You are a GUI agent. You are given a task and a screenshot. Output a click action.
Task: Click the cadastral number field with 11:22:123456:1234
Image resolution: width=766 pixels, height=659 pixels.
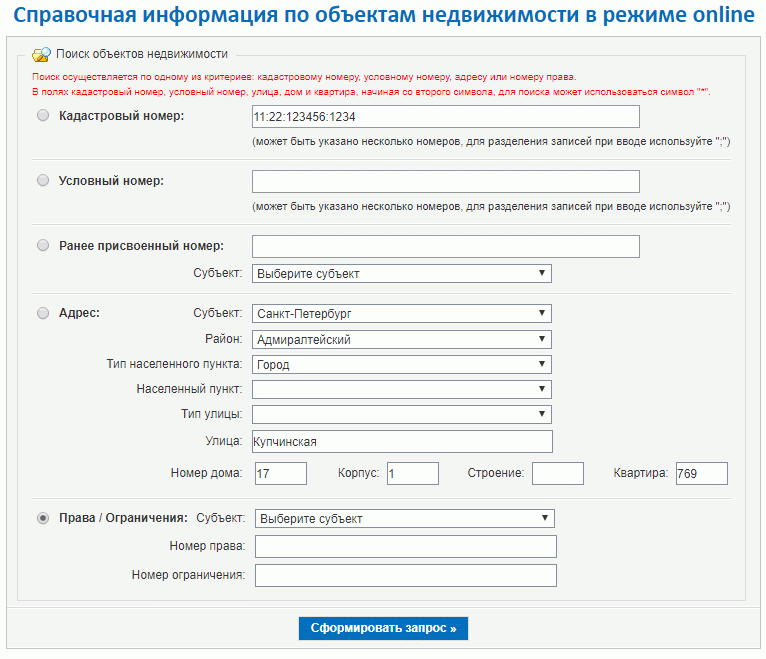(x=446, y=117)
